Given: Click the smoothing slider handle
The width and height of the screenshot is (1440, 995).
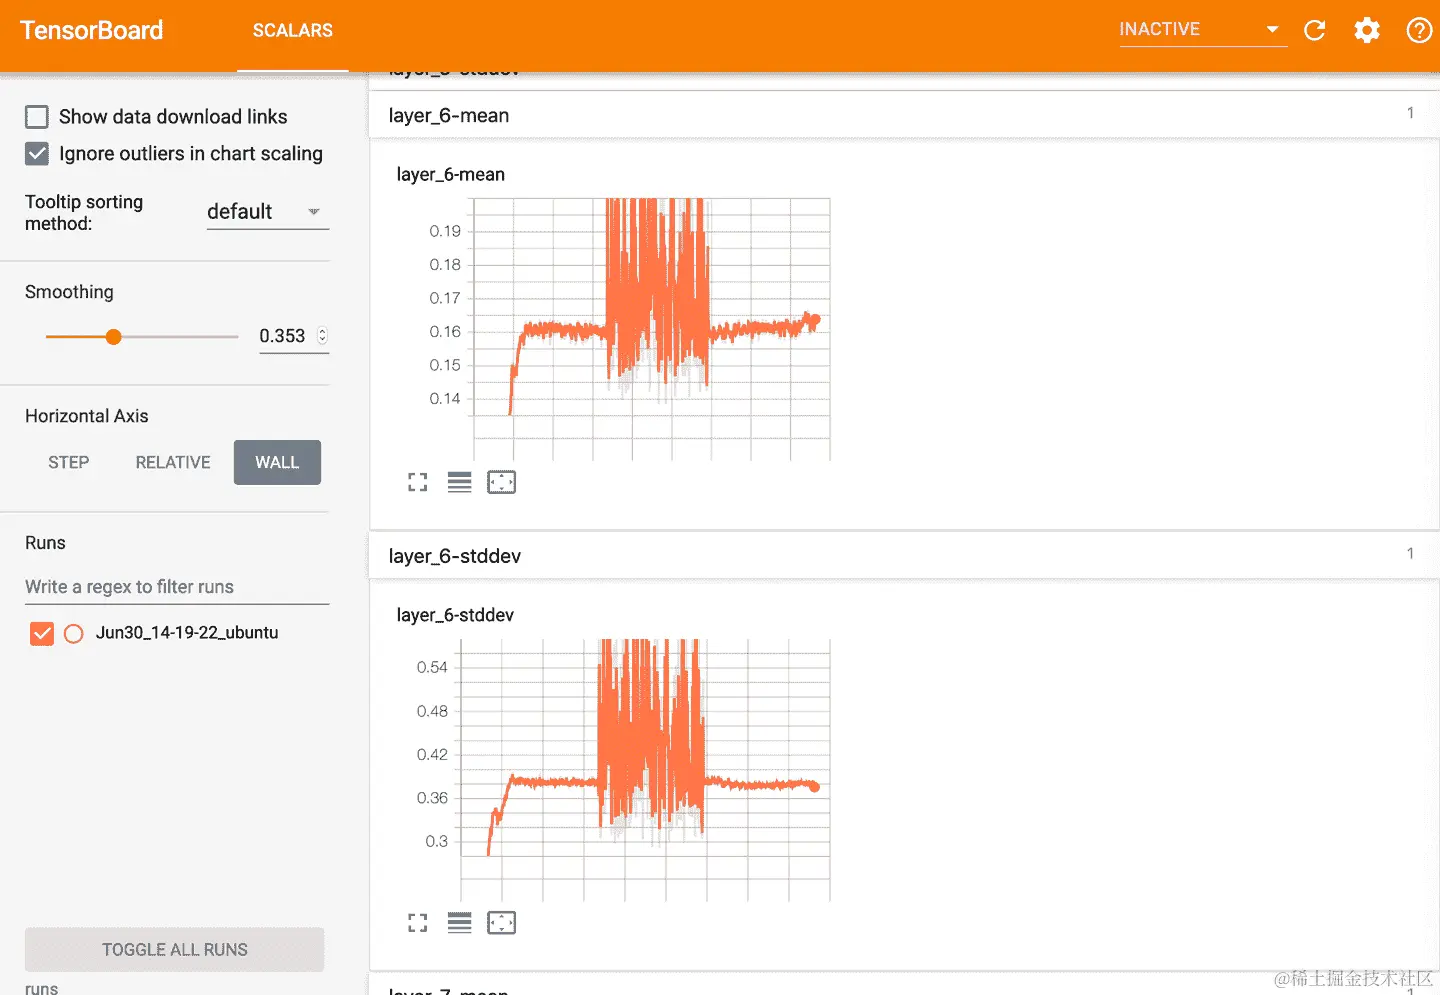Looking at the screenshot, I should [x=114, y=337].
